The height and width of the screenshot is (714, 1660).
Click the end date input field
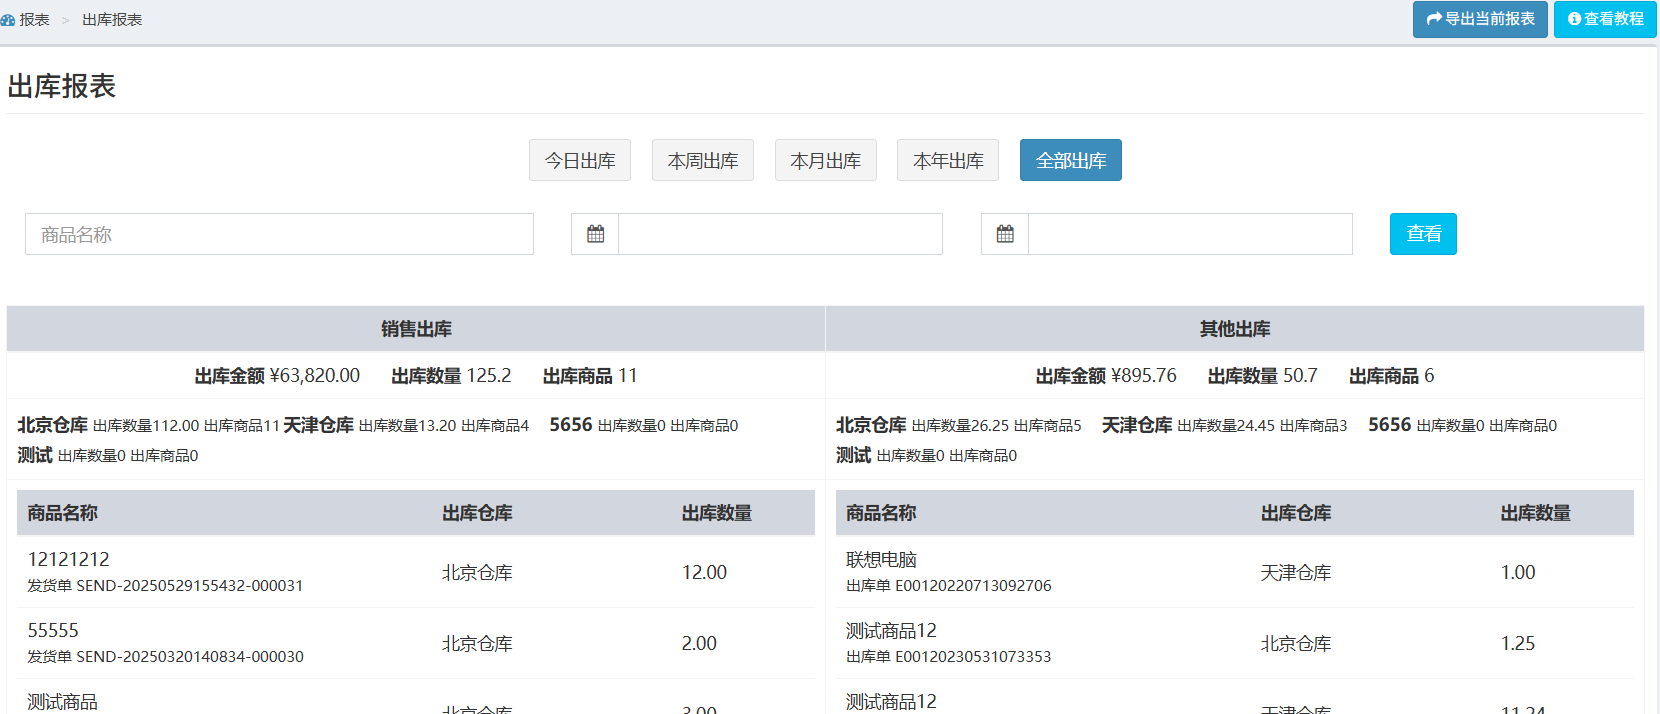(x=1190, y=234)
